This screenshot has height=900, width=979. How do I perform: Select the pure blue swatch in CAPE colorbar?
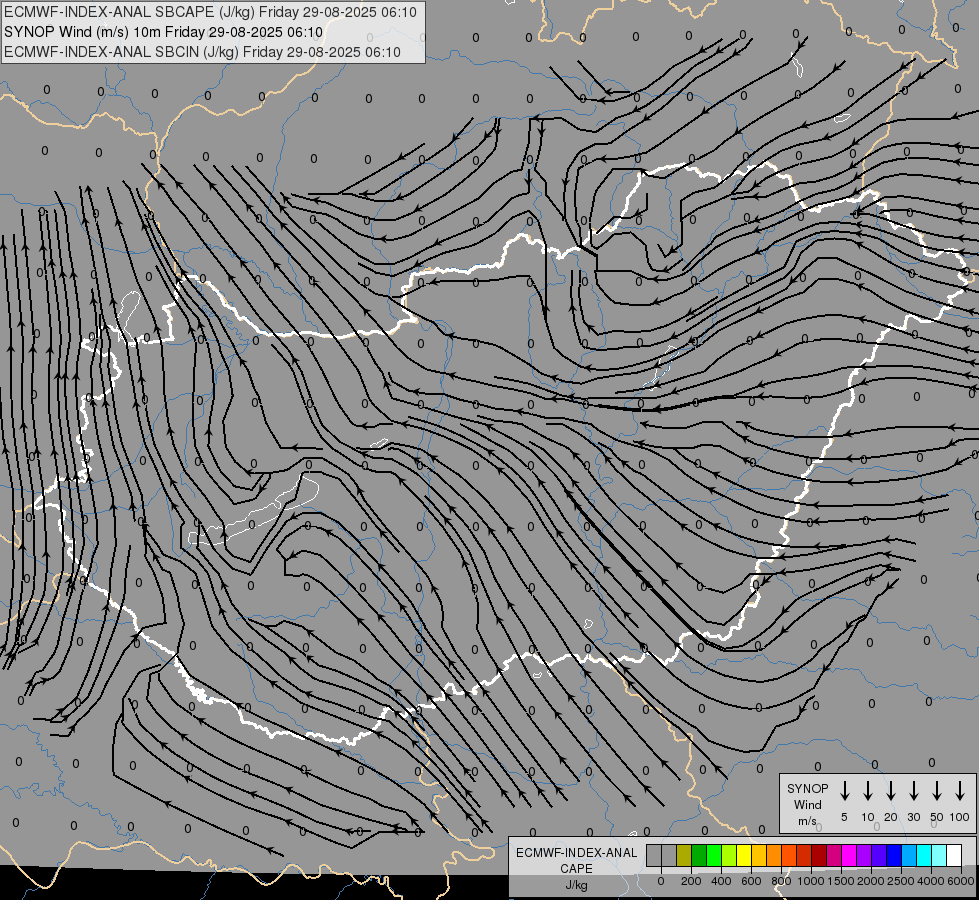click(x=893, y=855)
